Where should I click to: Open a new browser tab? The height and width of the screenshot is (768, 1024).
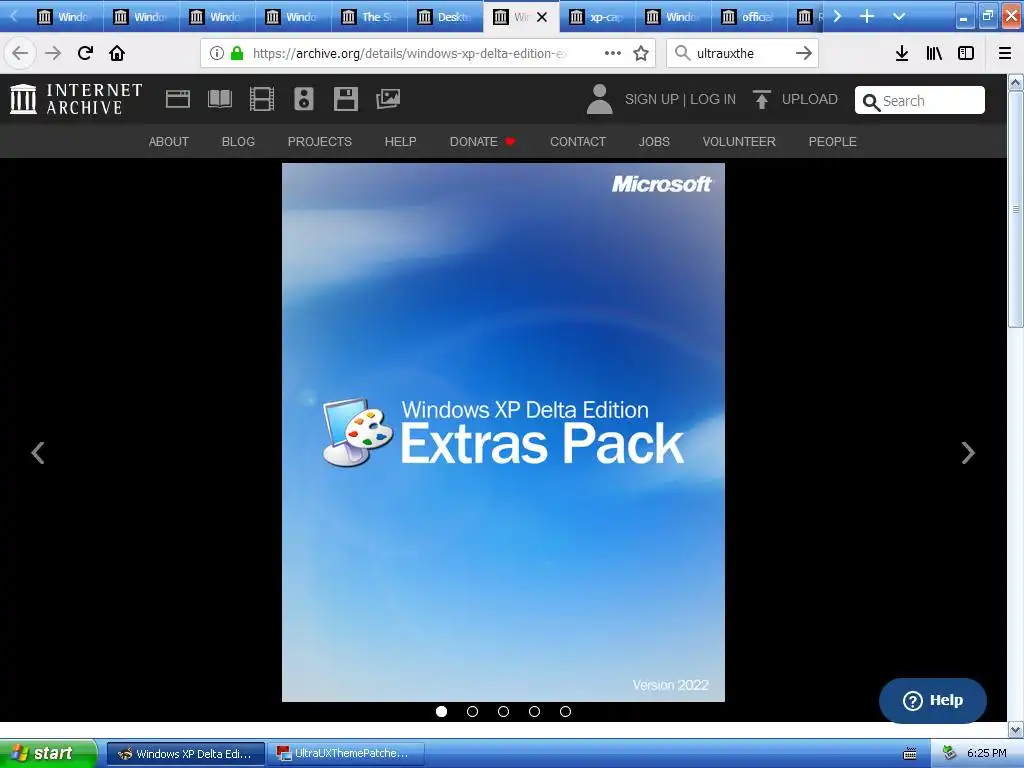(867, 16)
